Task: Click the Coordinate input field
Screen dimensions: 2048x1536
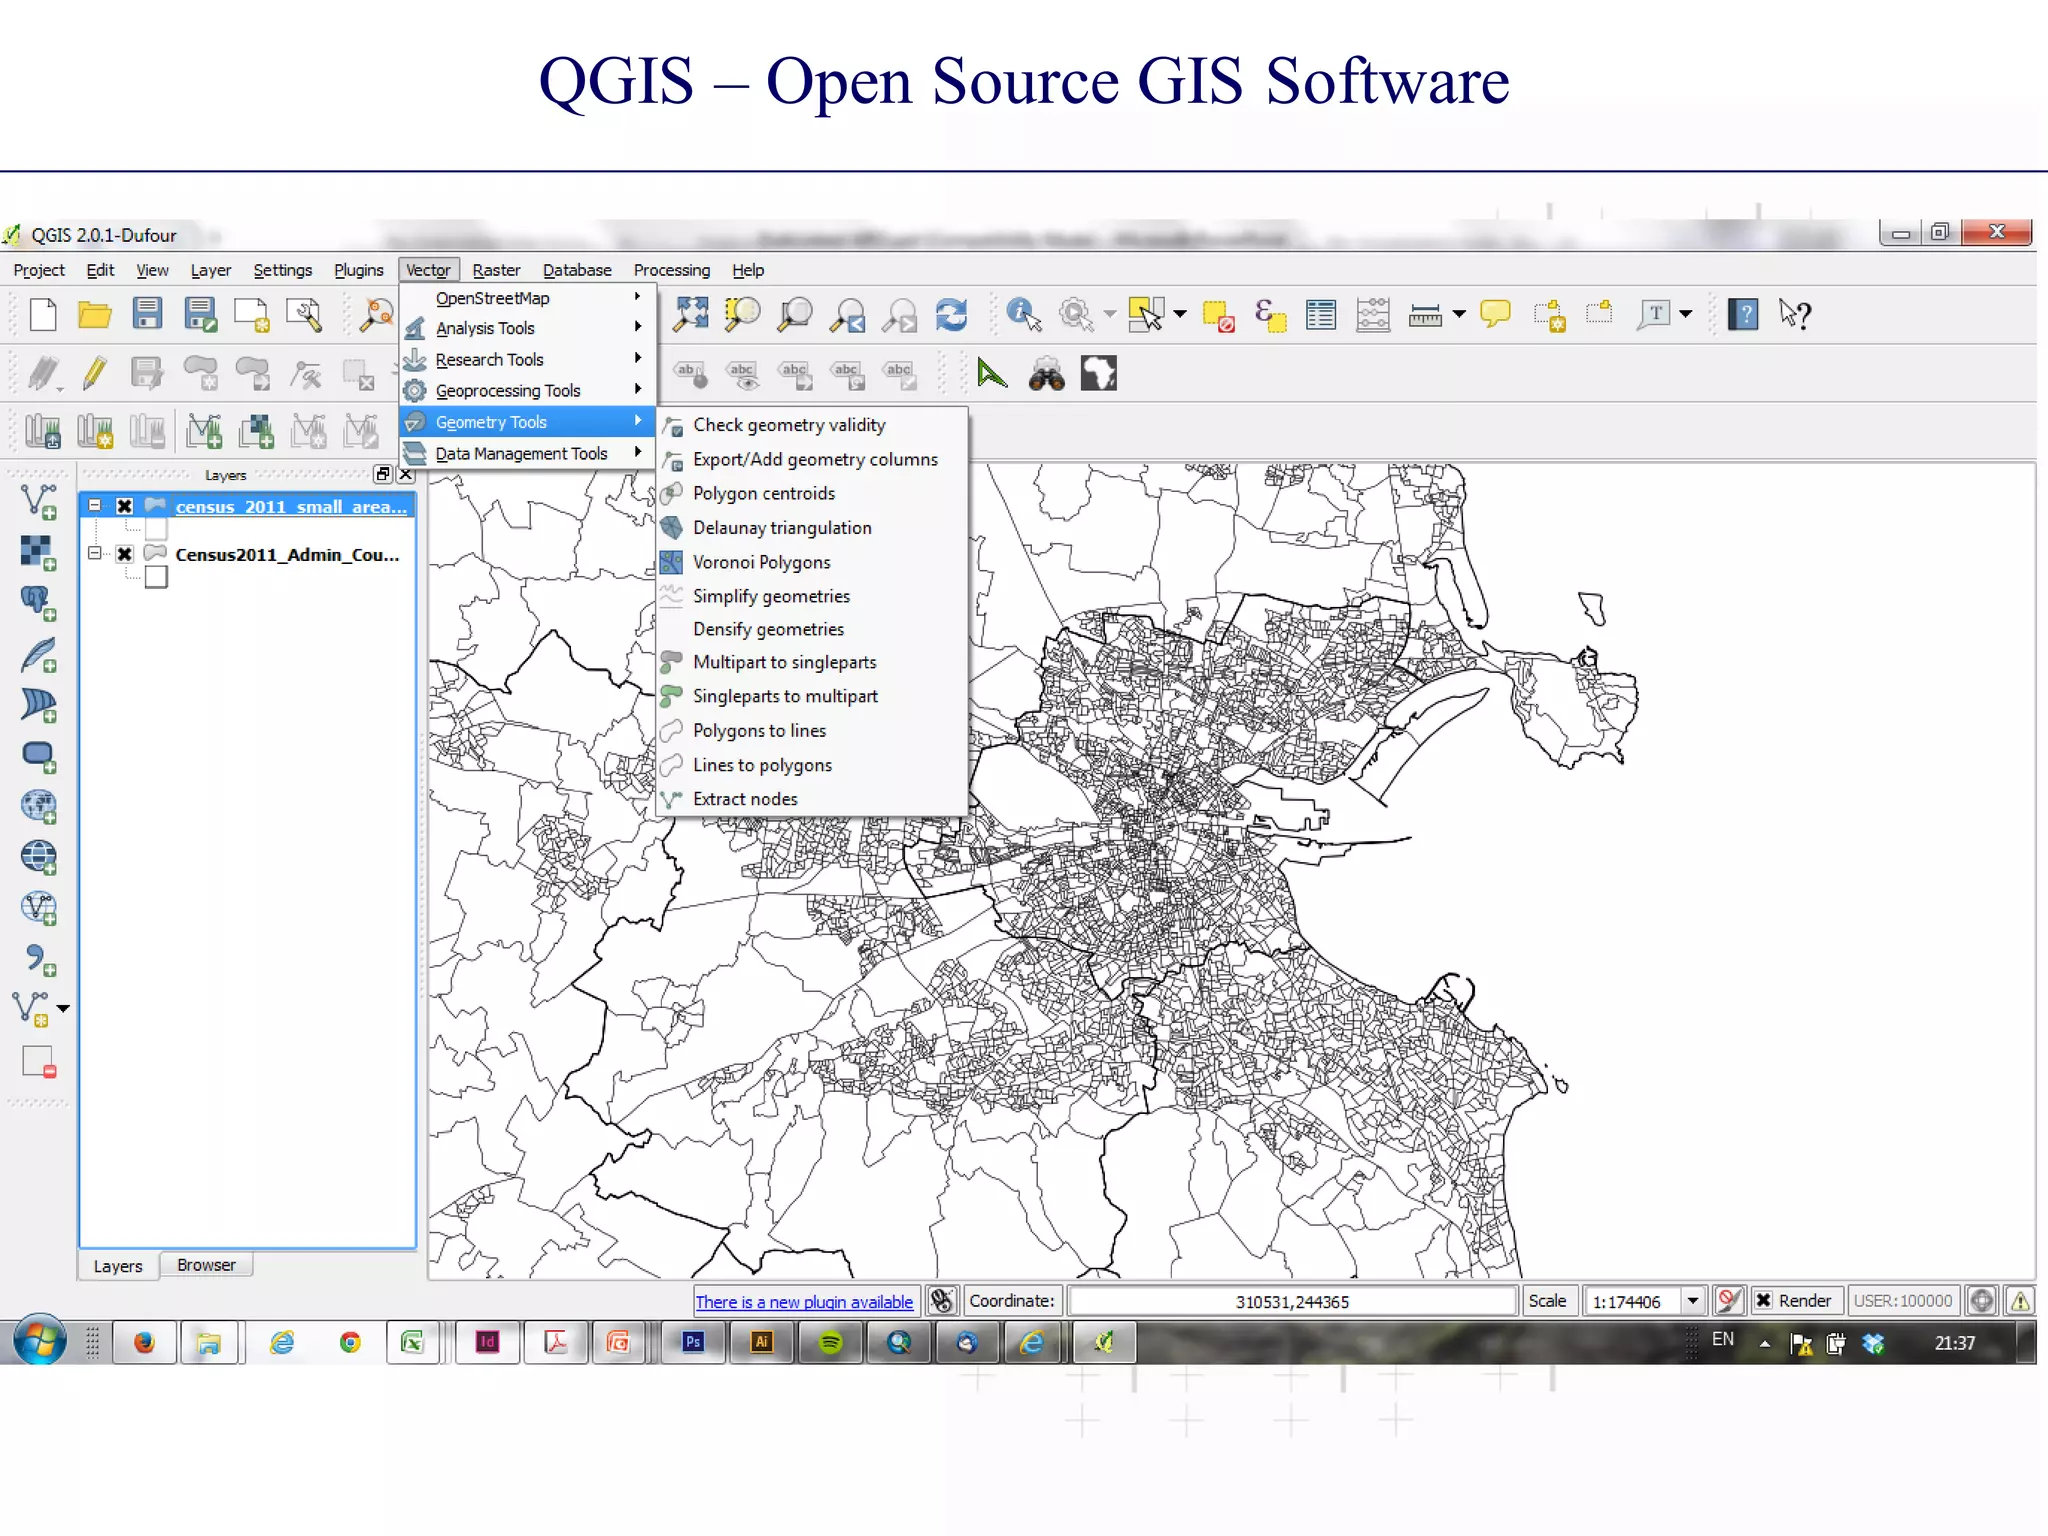Action: point(1292,1301)
